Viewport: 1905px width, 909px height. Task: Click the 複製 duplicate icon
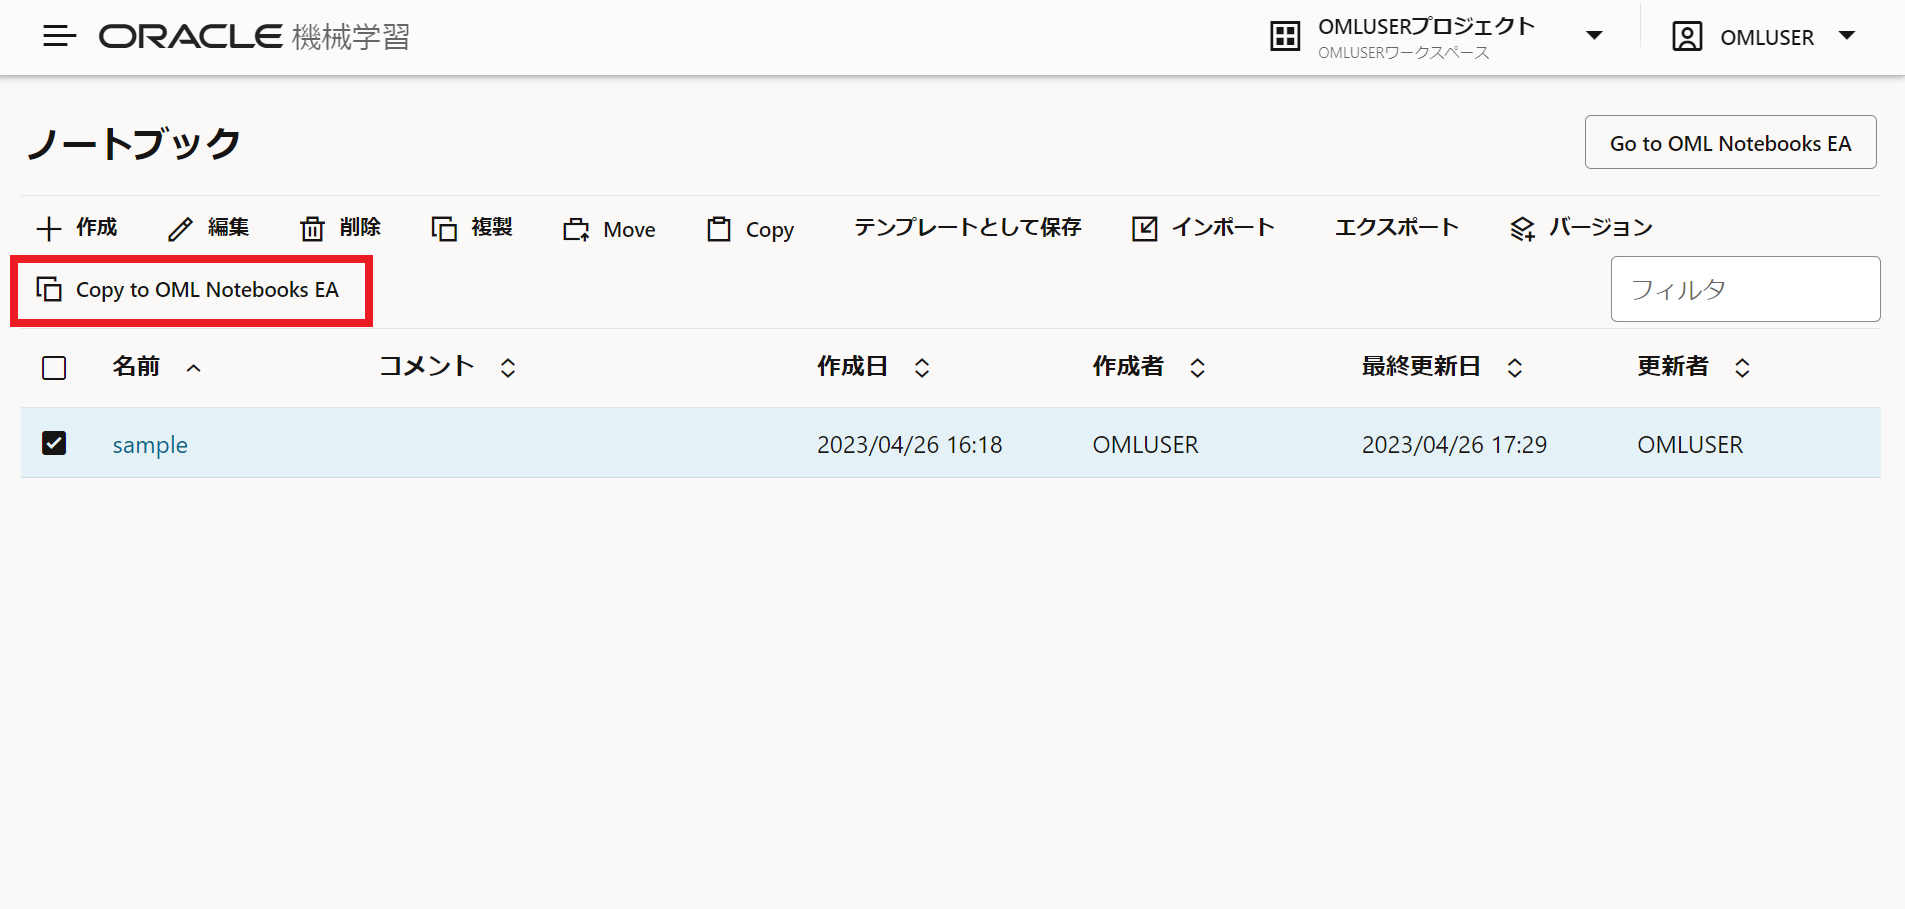444,229
